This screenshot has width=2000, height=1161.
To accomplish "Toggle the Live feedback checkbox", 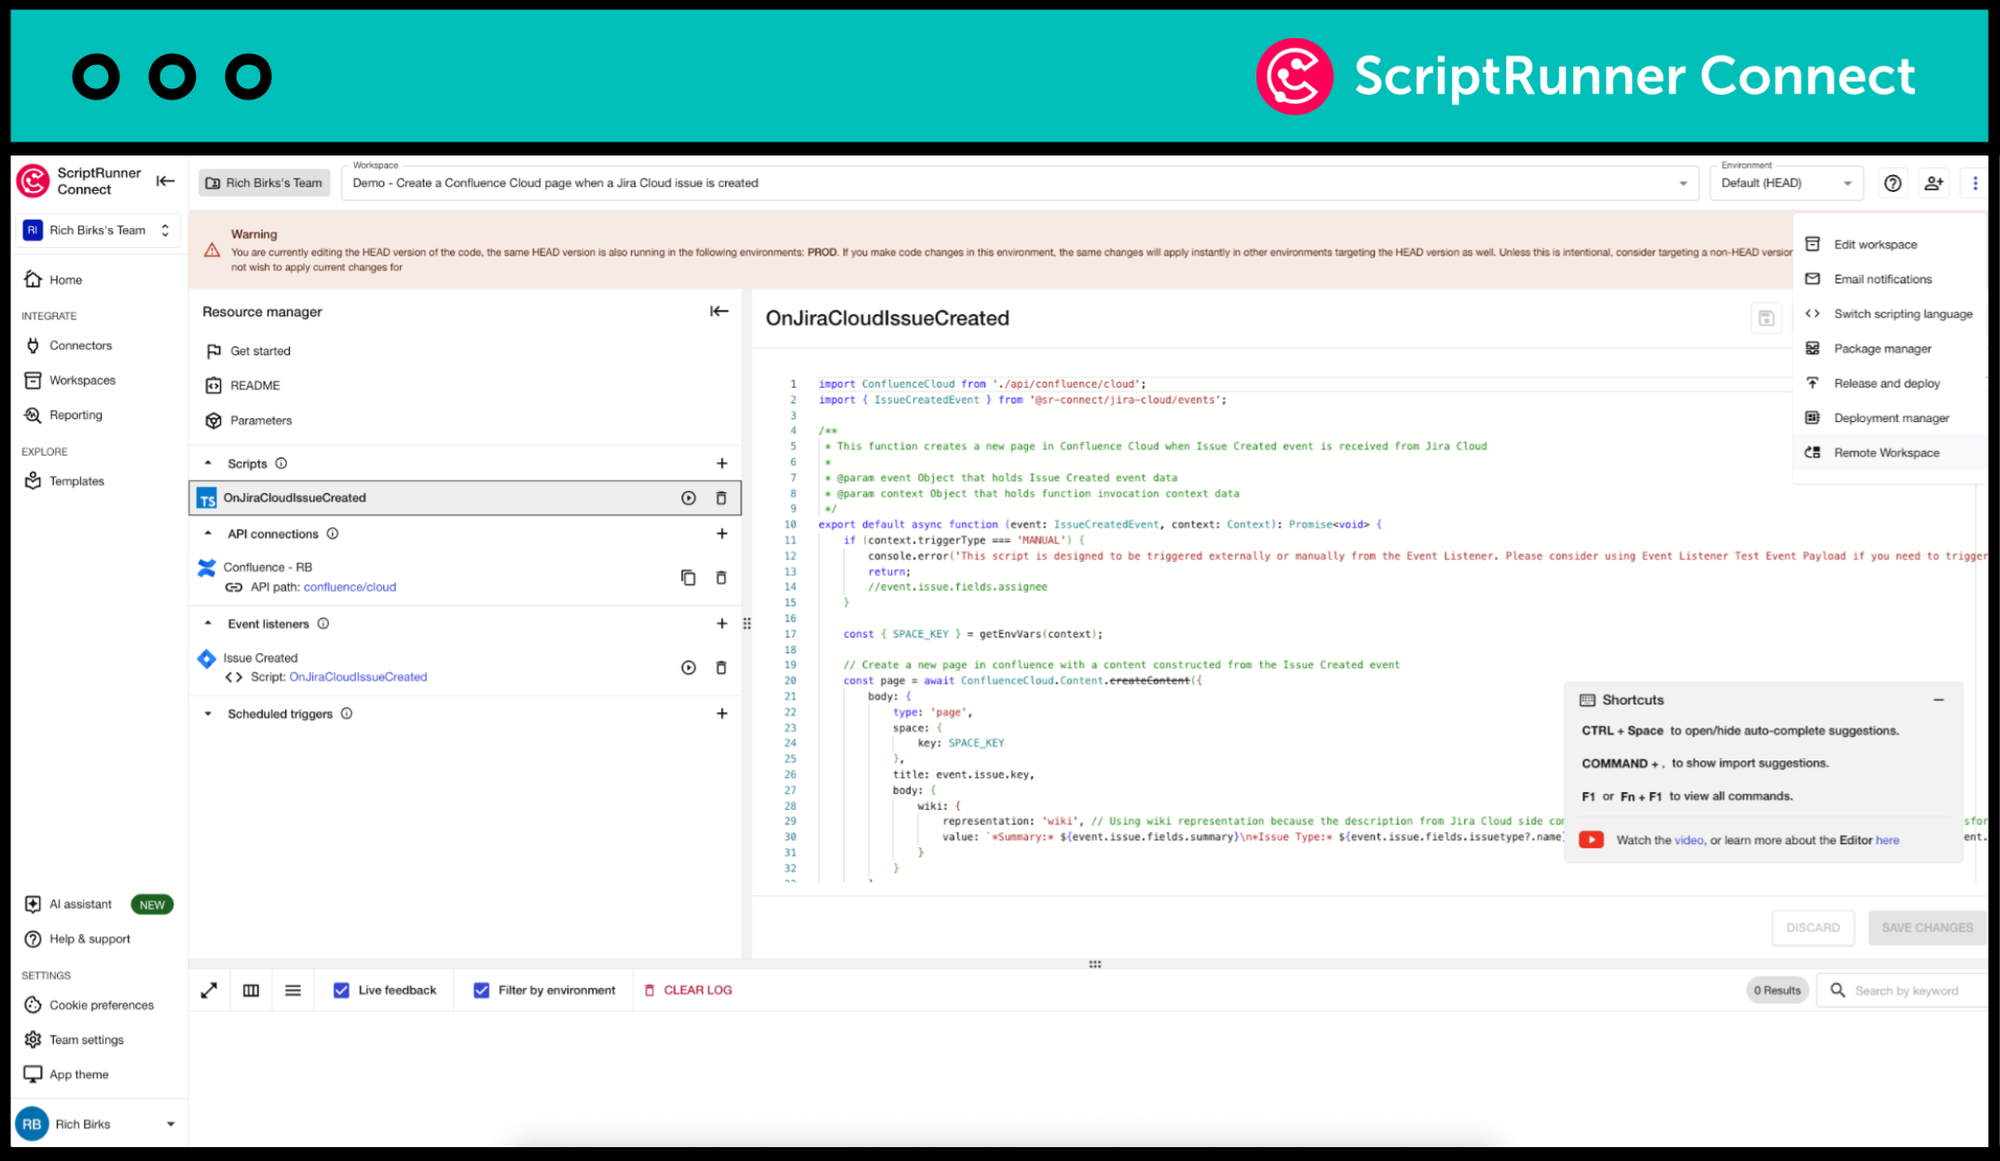I will [x=341, y=990].
